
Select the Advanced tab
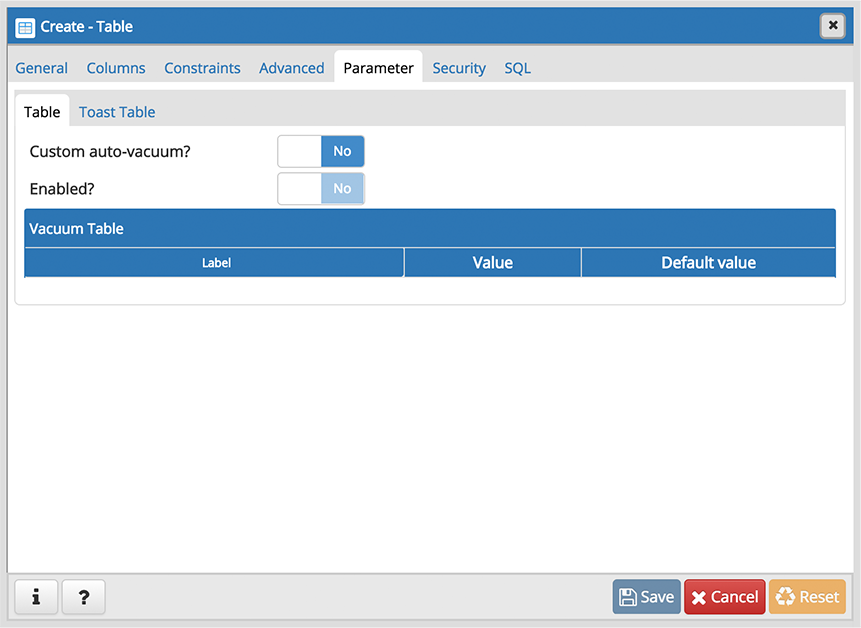291,68
